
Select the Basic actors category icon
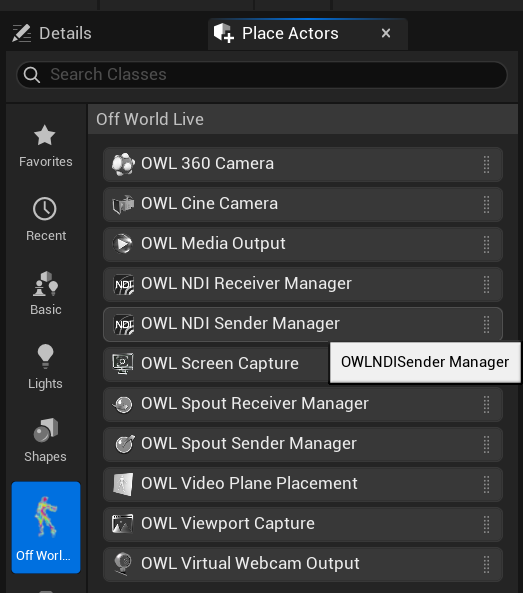(45, 283)
